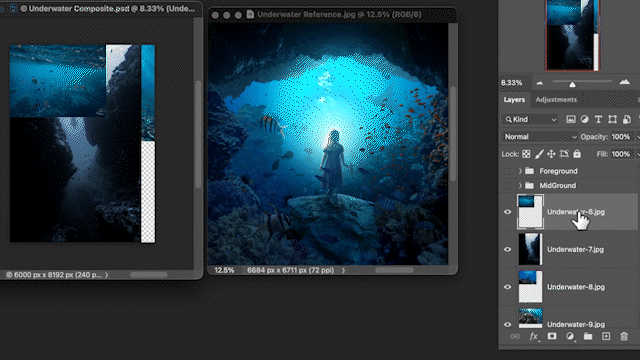
Task: Add a layer mask
Action: point(552,336)
